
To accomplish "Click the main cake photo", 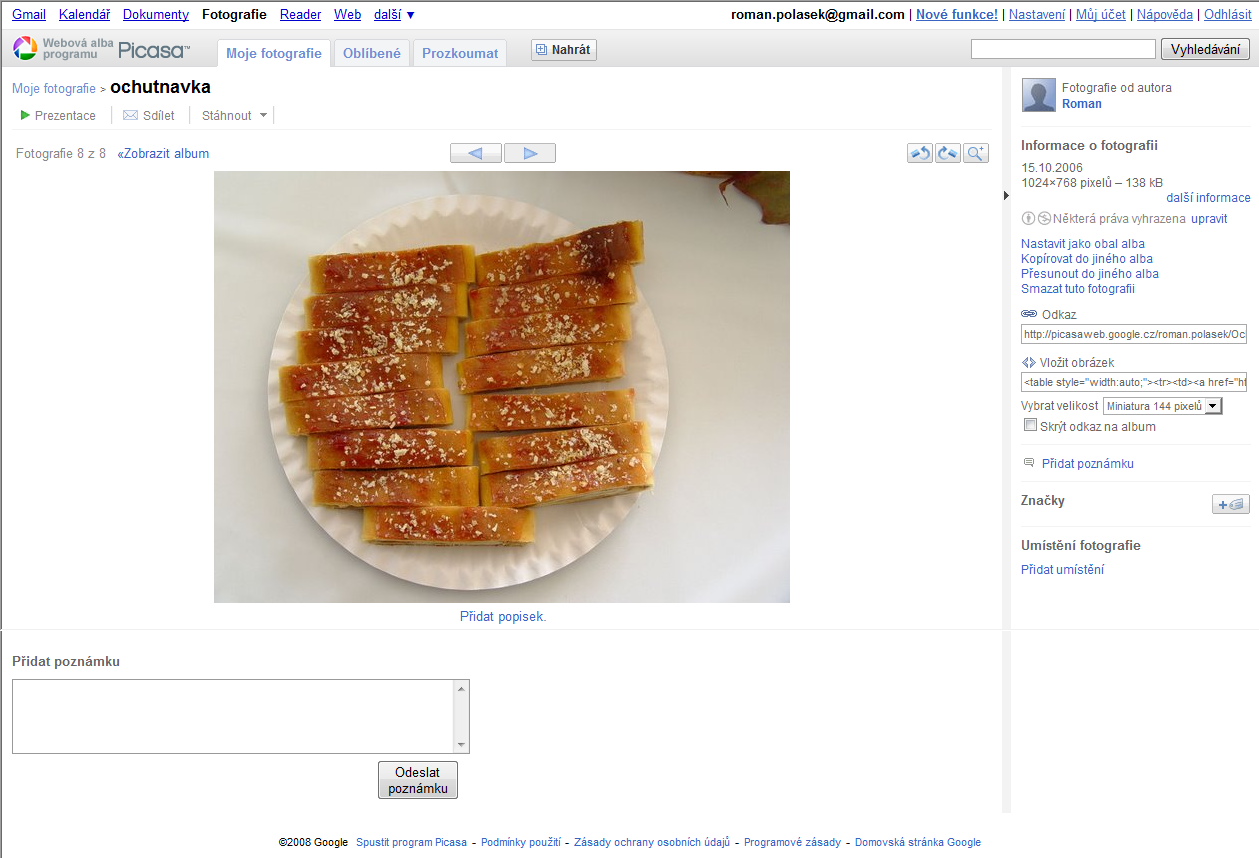I will (x=502, y=387).
